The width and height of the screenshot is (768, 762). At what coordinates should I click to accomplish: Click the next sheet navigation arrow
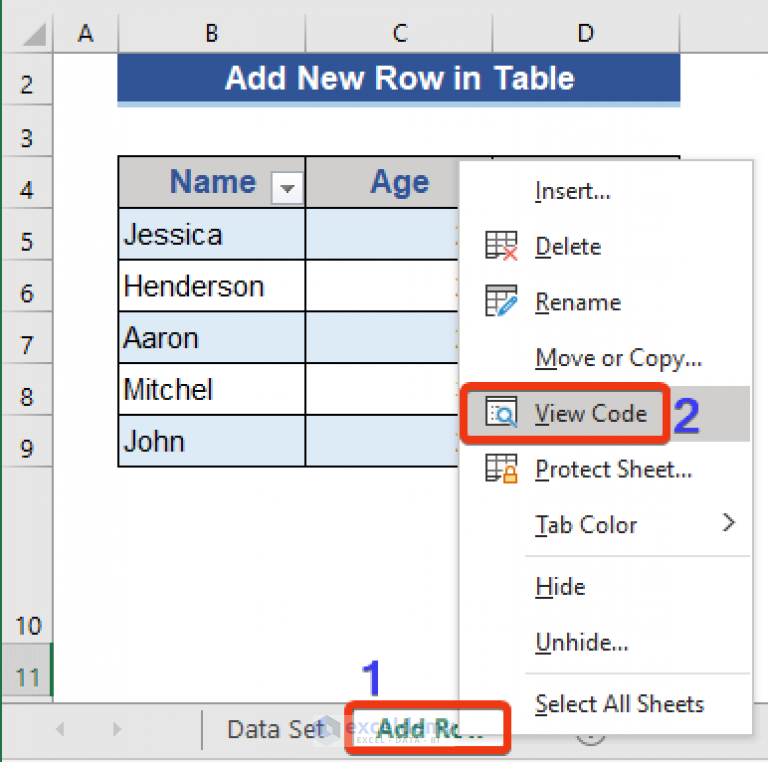tap(117, 729)
